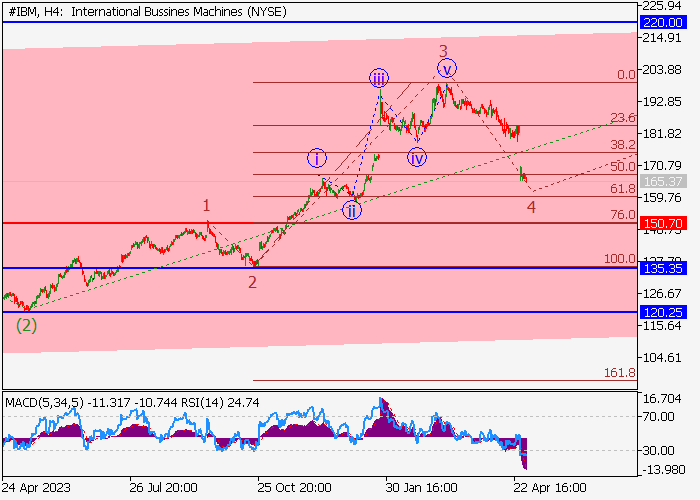Click the circled wave iv label

coord(417,158)
